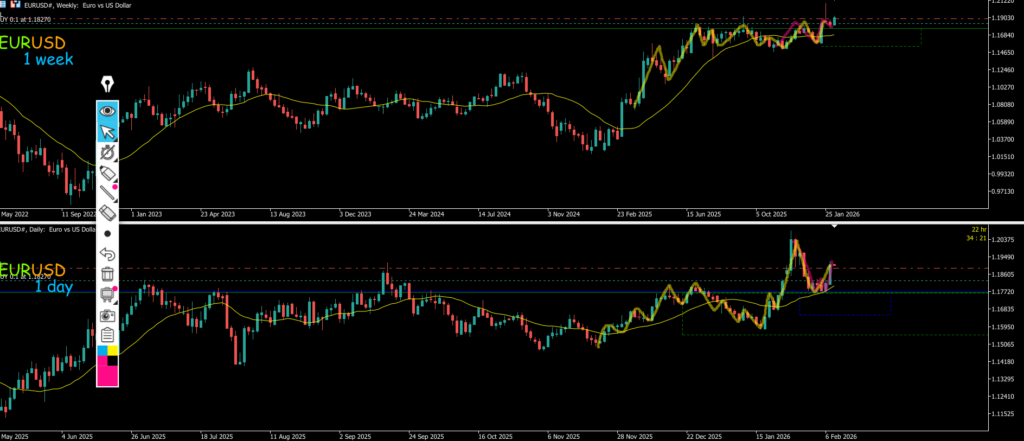The width and height of the screenshot is (1024, 441).
Task: Open the whiteboard screen tool
Action: pyautogui.click(x=107, y=294)
